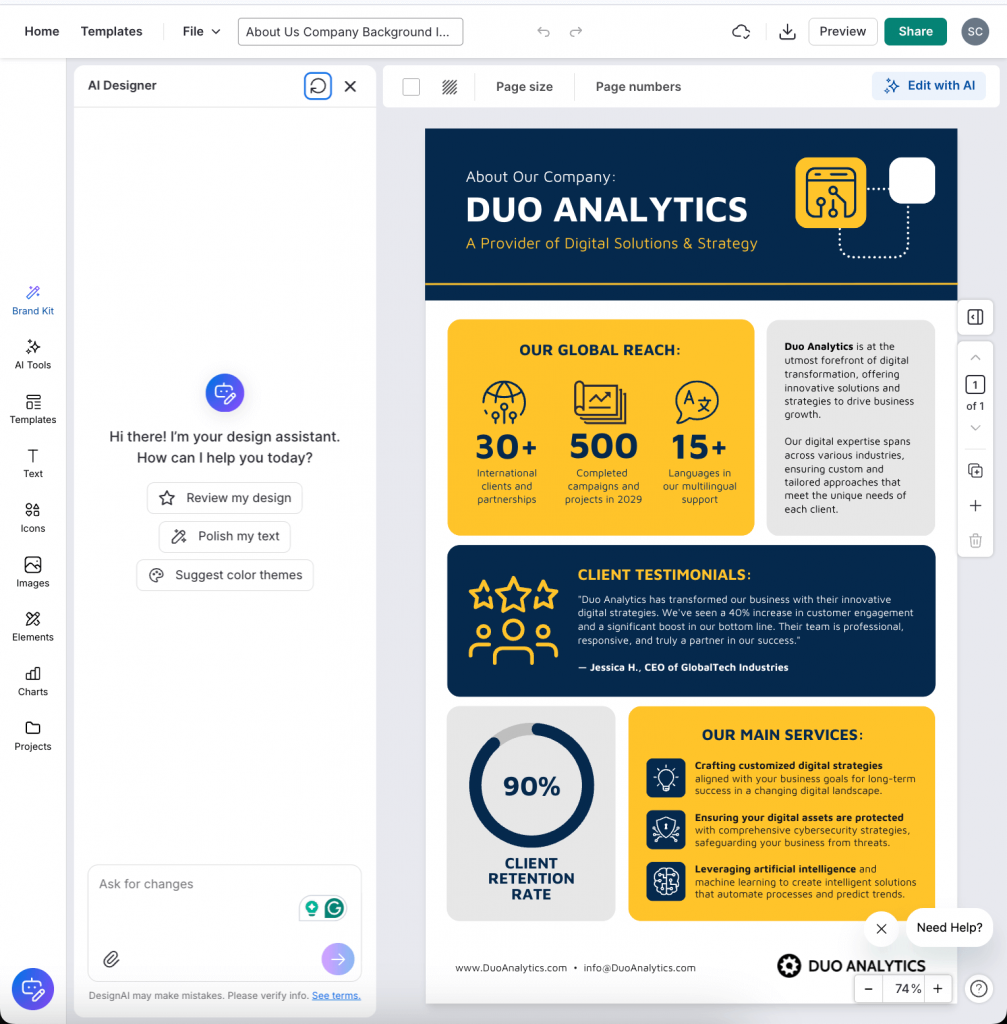Collapse the right page navigation panel
Image resolution: width=1007 pixels, height=1024 pixels.
[975, 317]
